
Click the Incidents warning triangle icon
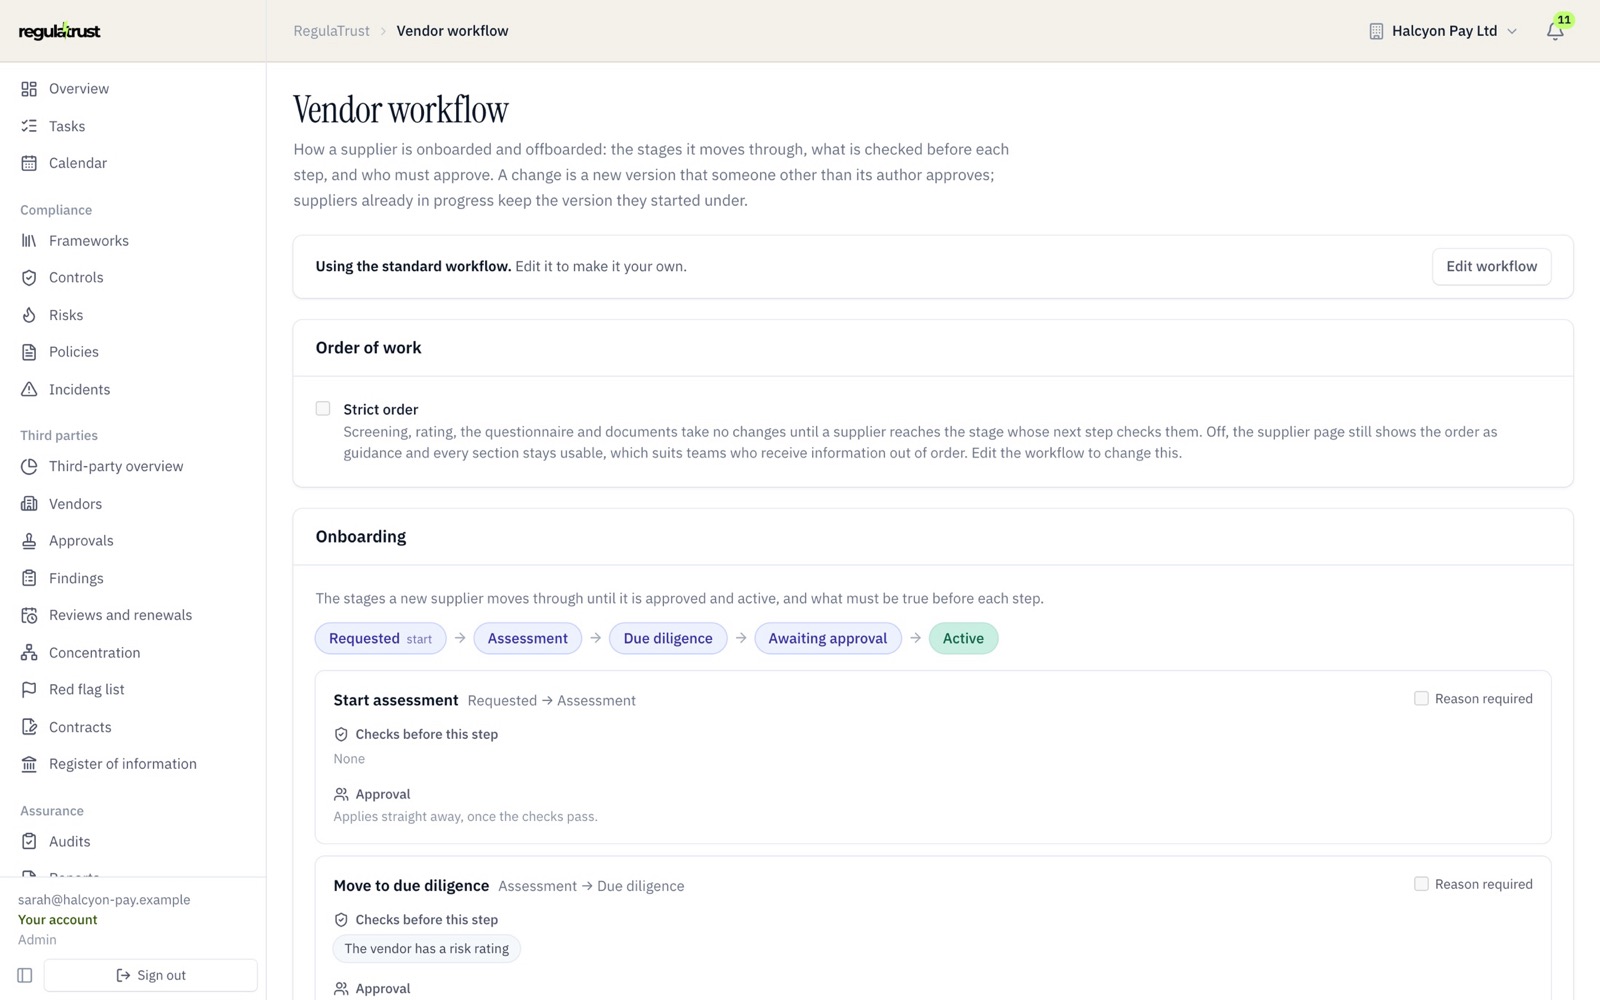(x=29, y=389)
